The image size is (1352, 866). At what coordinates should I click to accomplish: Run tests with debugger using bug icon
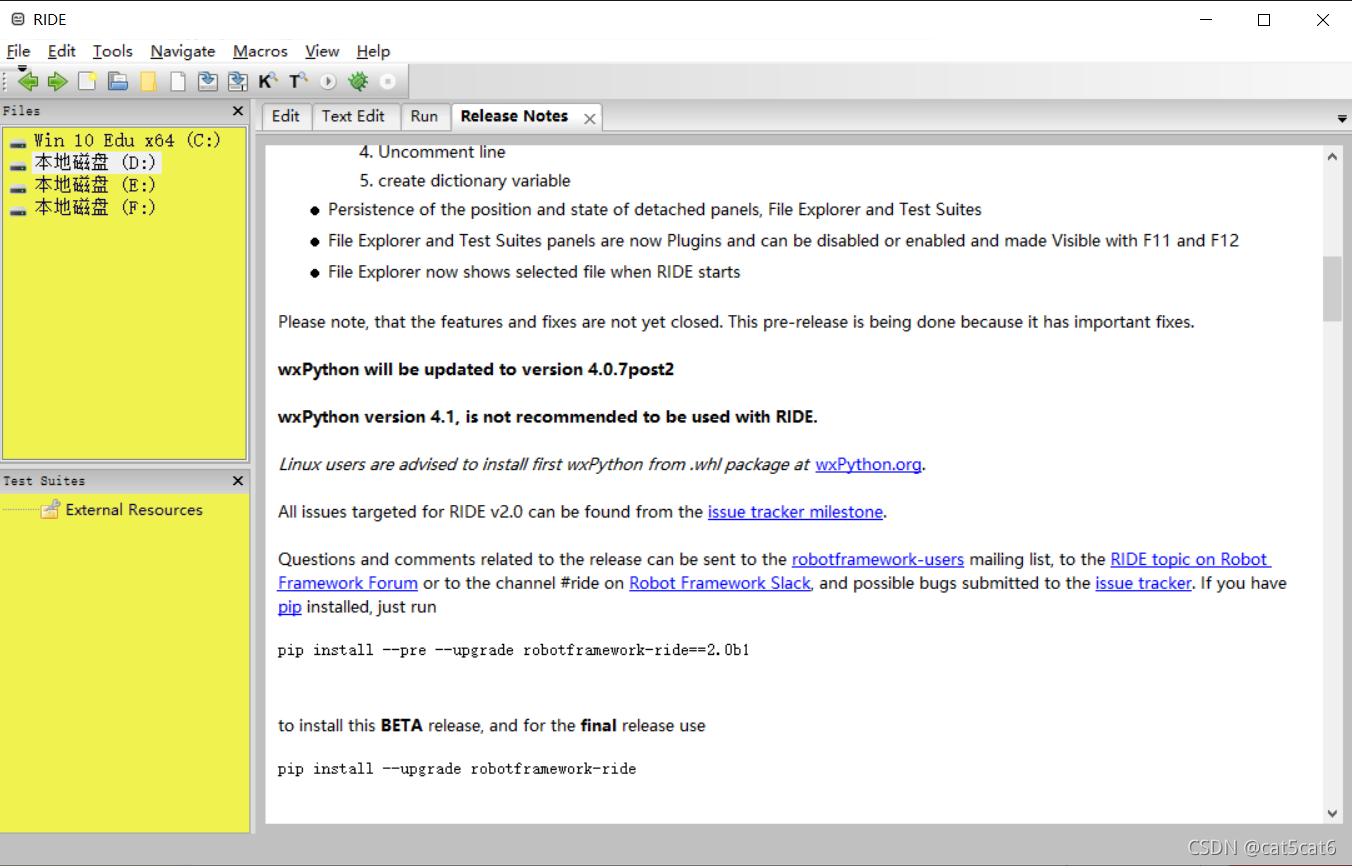(357, 80)
